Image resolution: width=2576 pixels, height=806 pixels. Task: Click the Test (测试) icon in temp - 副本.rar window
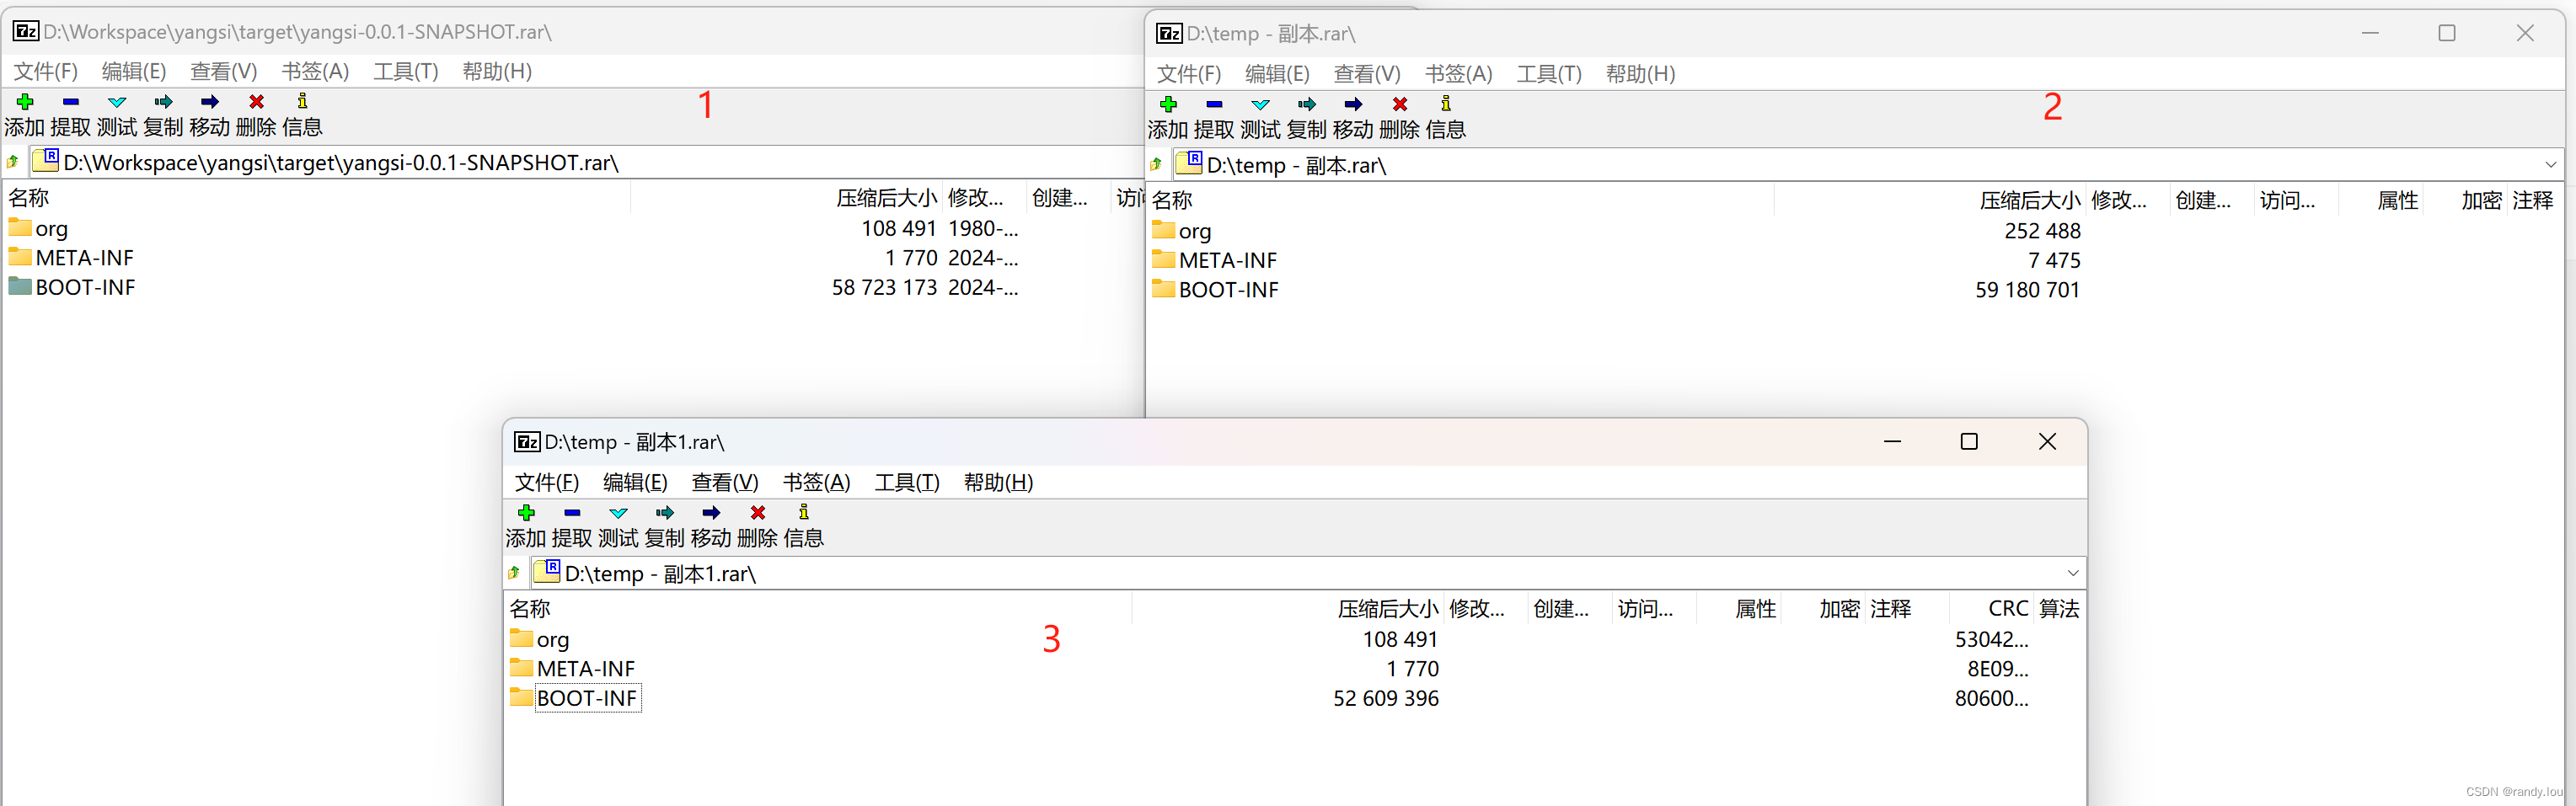1260,104
